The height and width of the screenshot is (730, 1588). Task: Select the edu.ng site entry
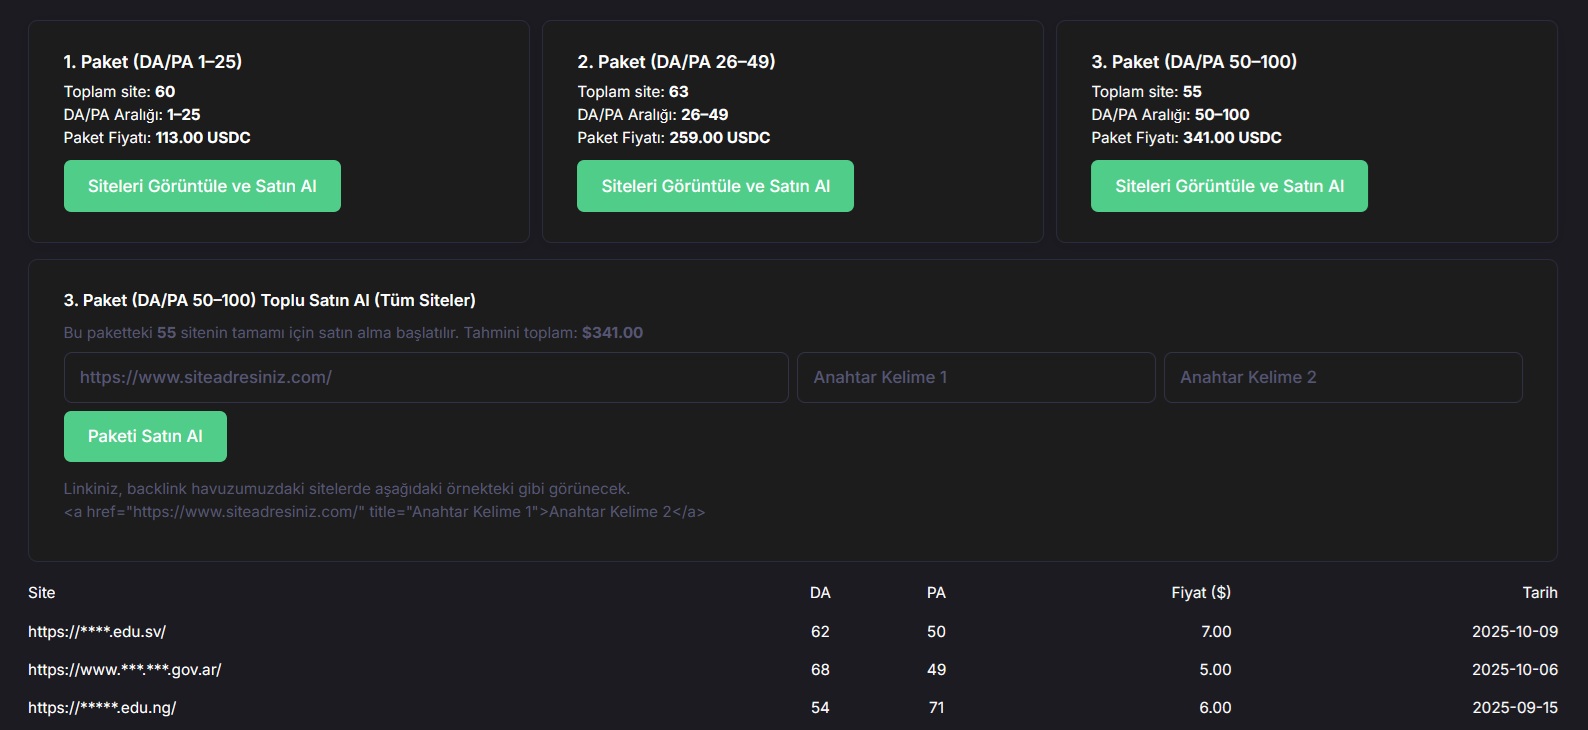(102, 708)
